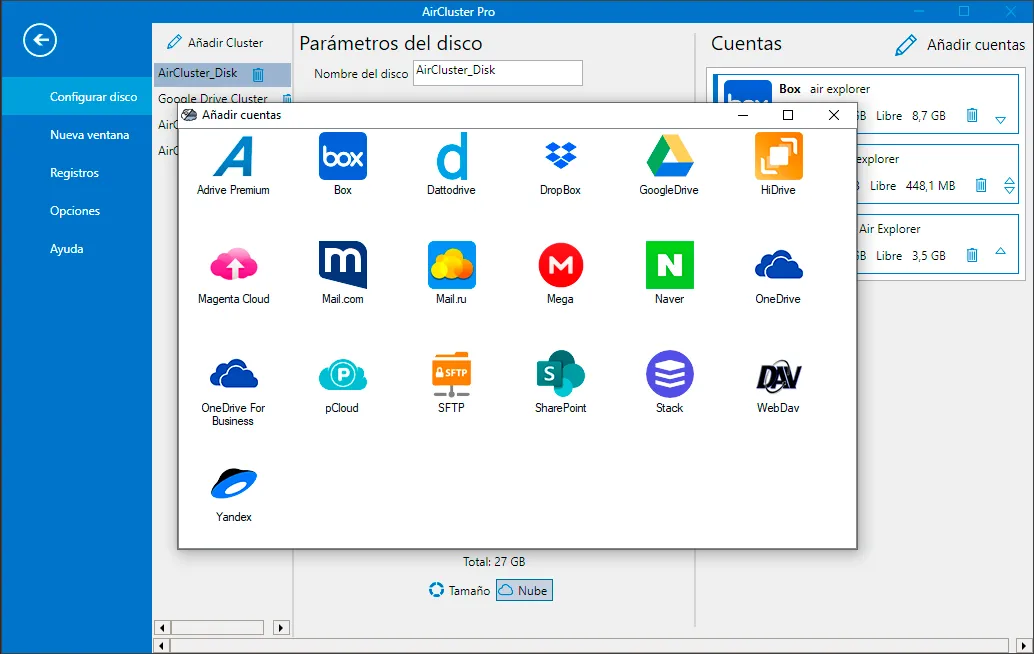
Task: Maximize the Añadir cuentas dialog
Action: point(787,115)
